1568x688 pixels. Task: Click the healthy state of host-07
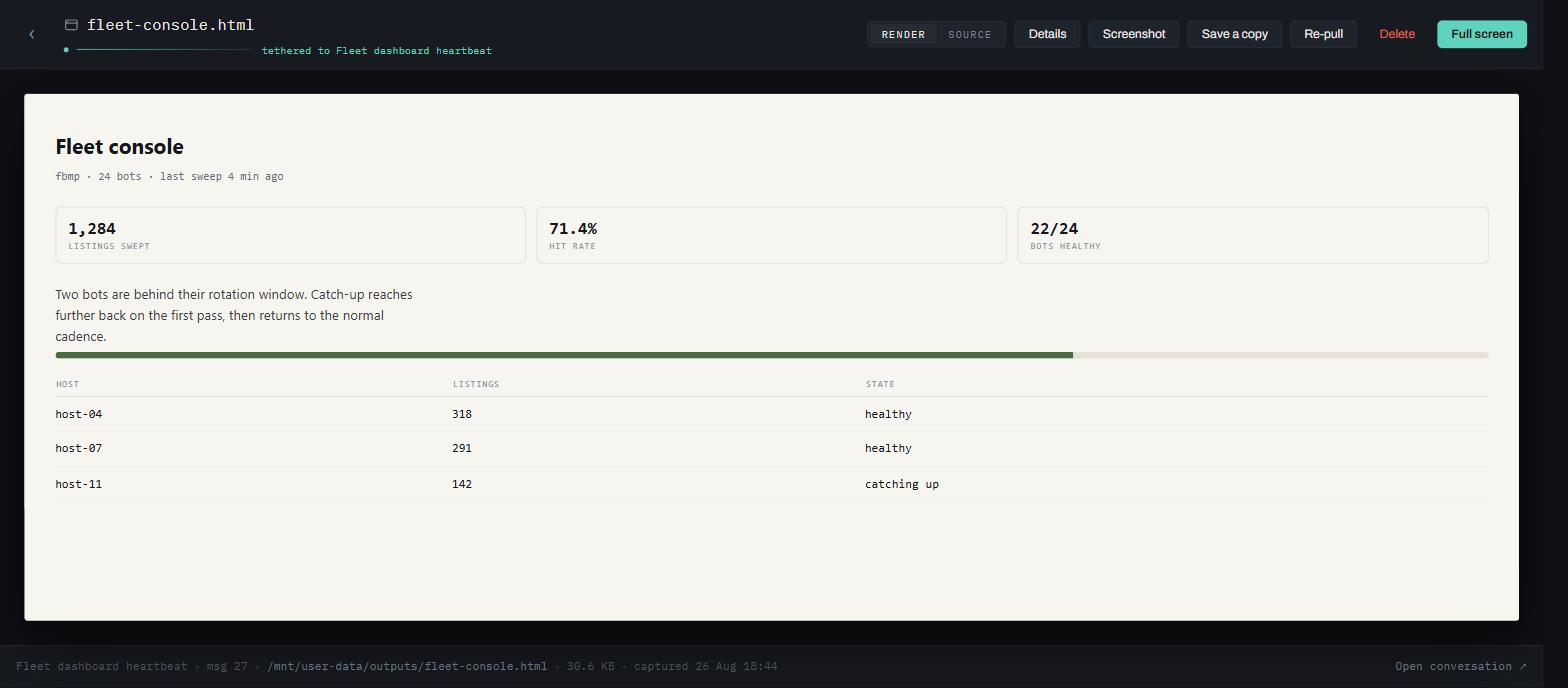[x=888, y=448]
